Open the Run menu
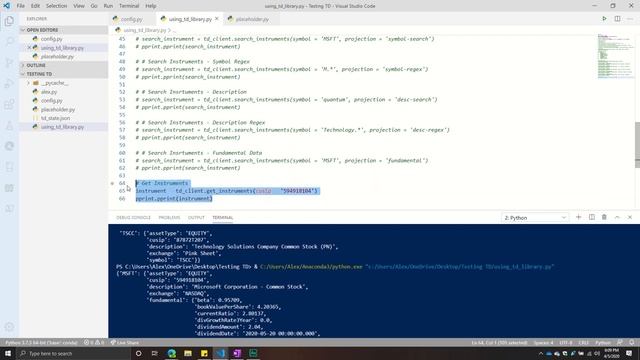The image size is (640, 360). [x=108, y=6]
